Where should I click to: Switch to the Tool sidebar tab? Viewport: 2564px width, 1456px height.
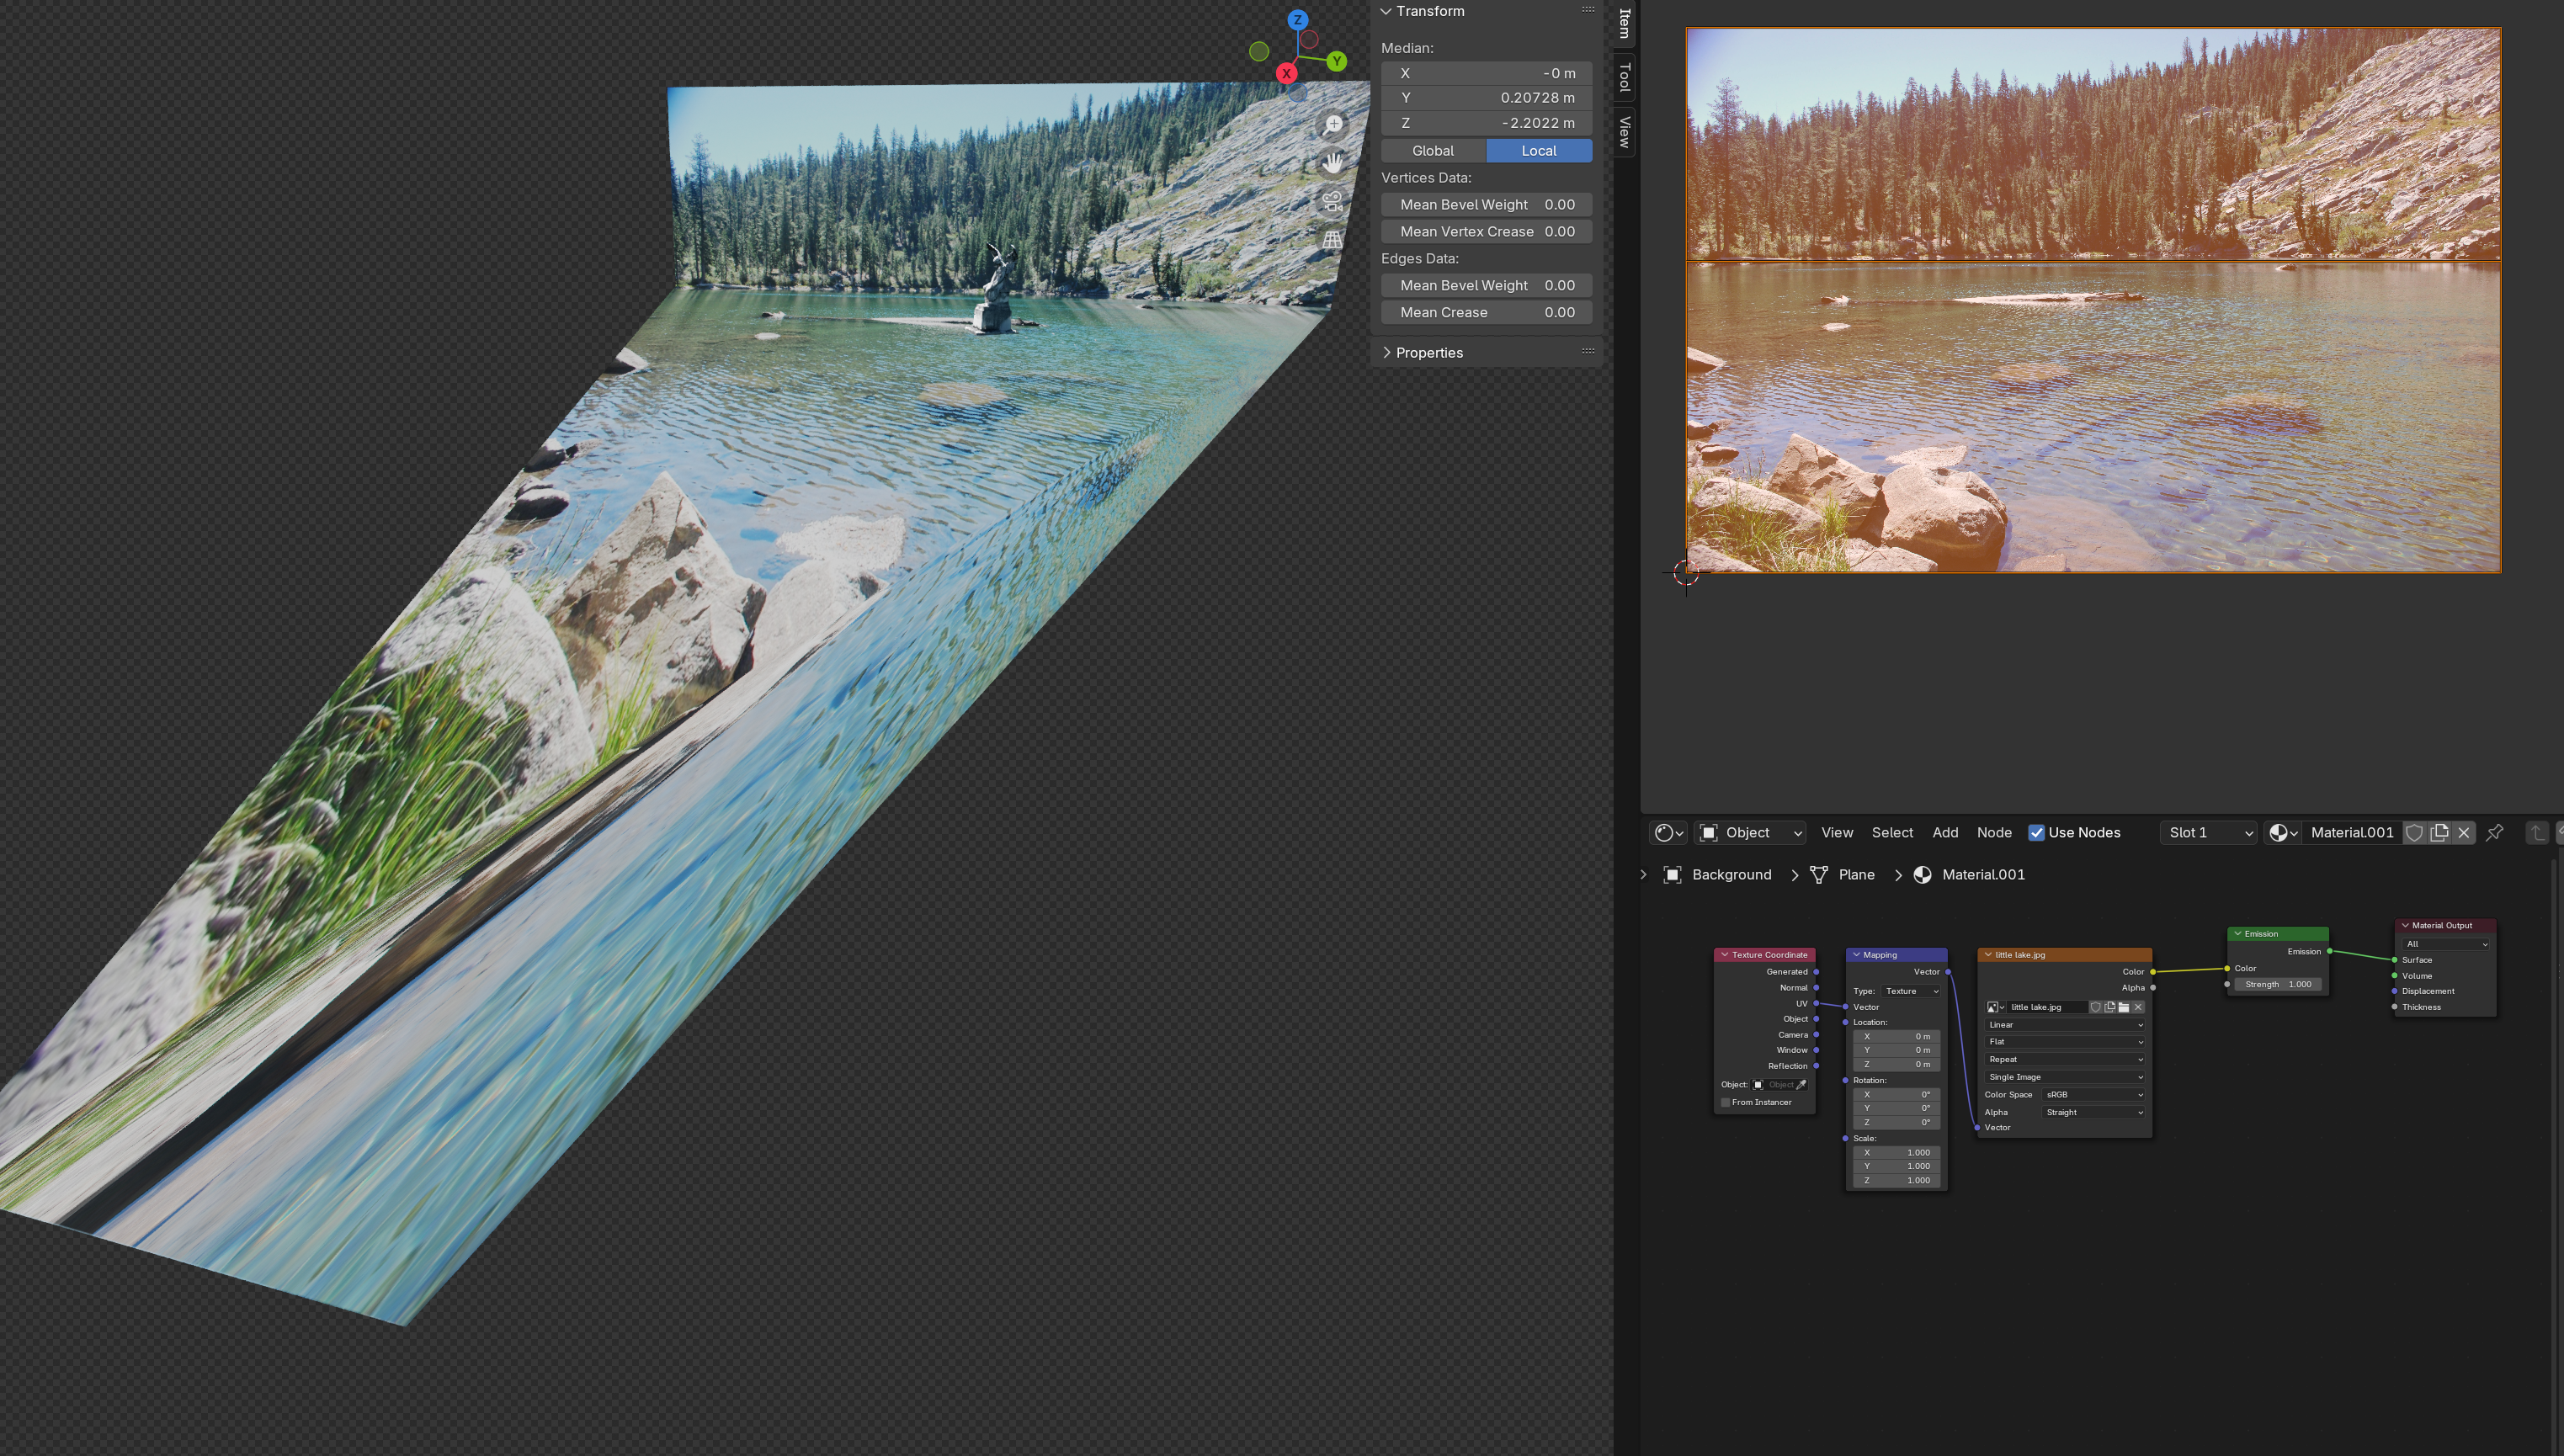[1624, 77]
